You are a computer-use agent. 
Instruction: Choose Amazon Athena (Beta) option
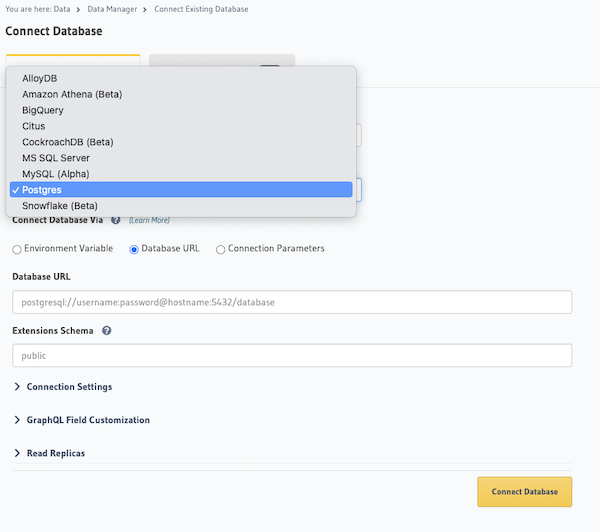[x=181, y=94]
